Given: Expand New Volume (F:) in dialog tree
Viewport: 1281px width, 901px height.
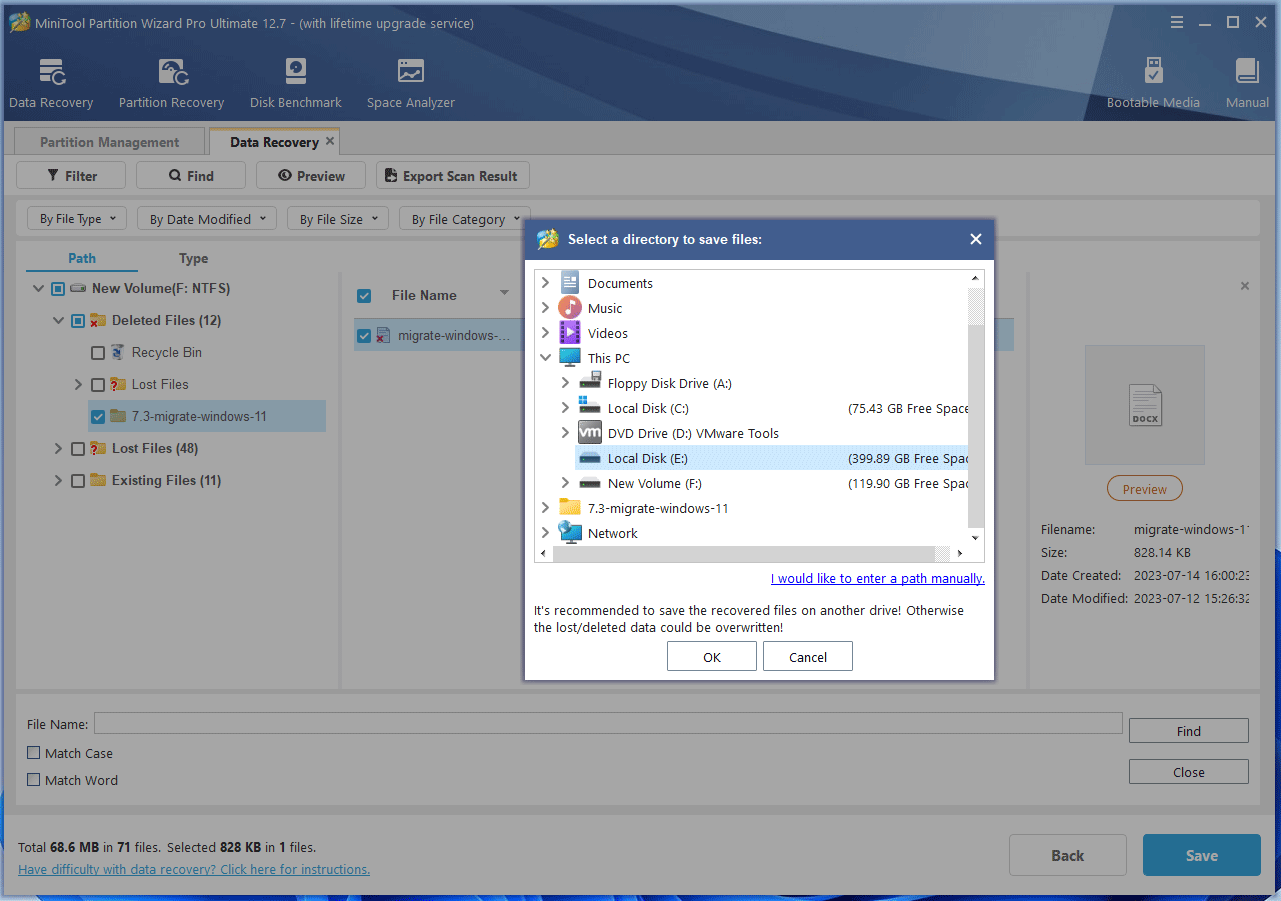Looking at the screenshot, I should click(x=566, y=483).
